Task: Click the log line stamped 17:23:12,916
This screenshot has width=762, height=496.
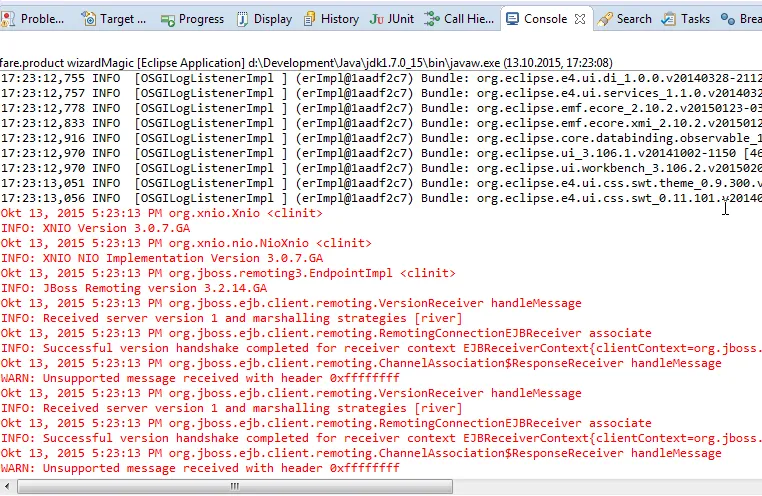Action: 381,138
